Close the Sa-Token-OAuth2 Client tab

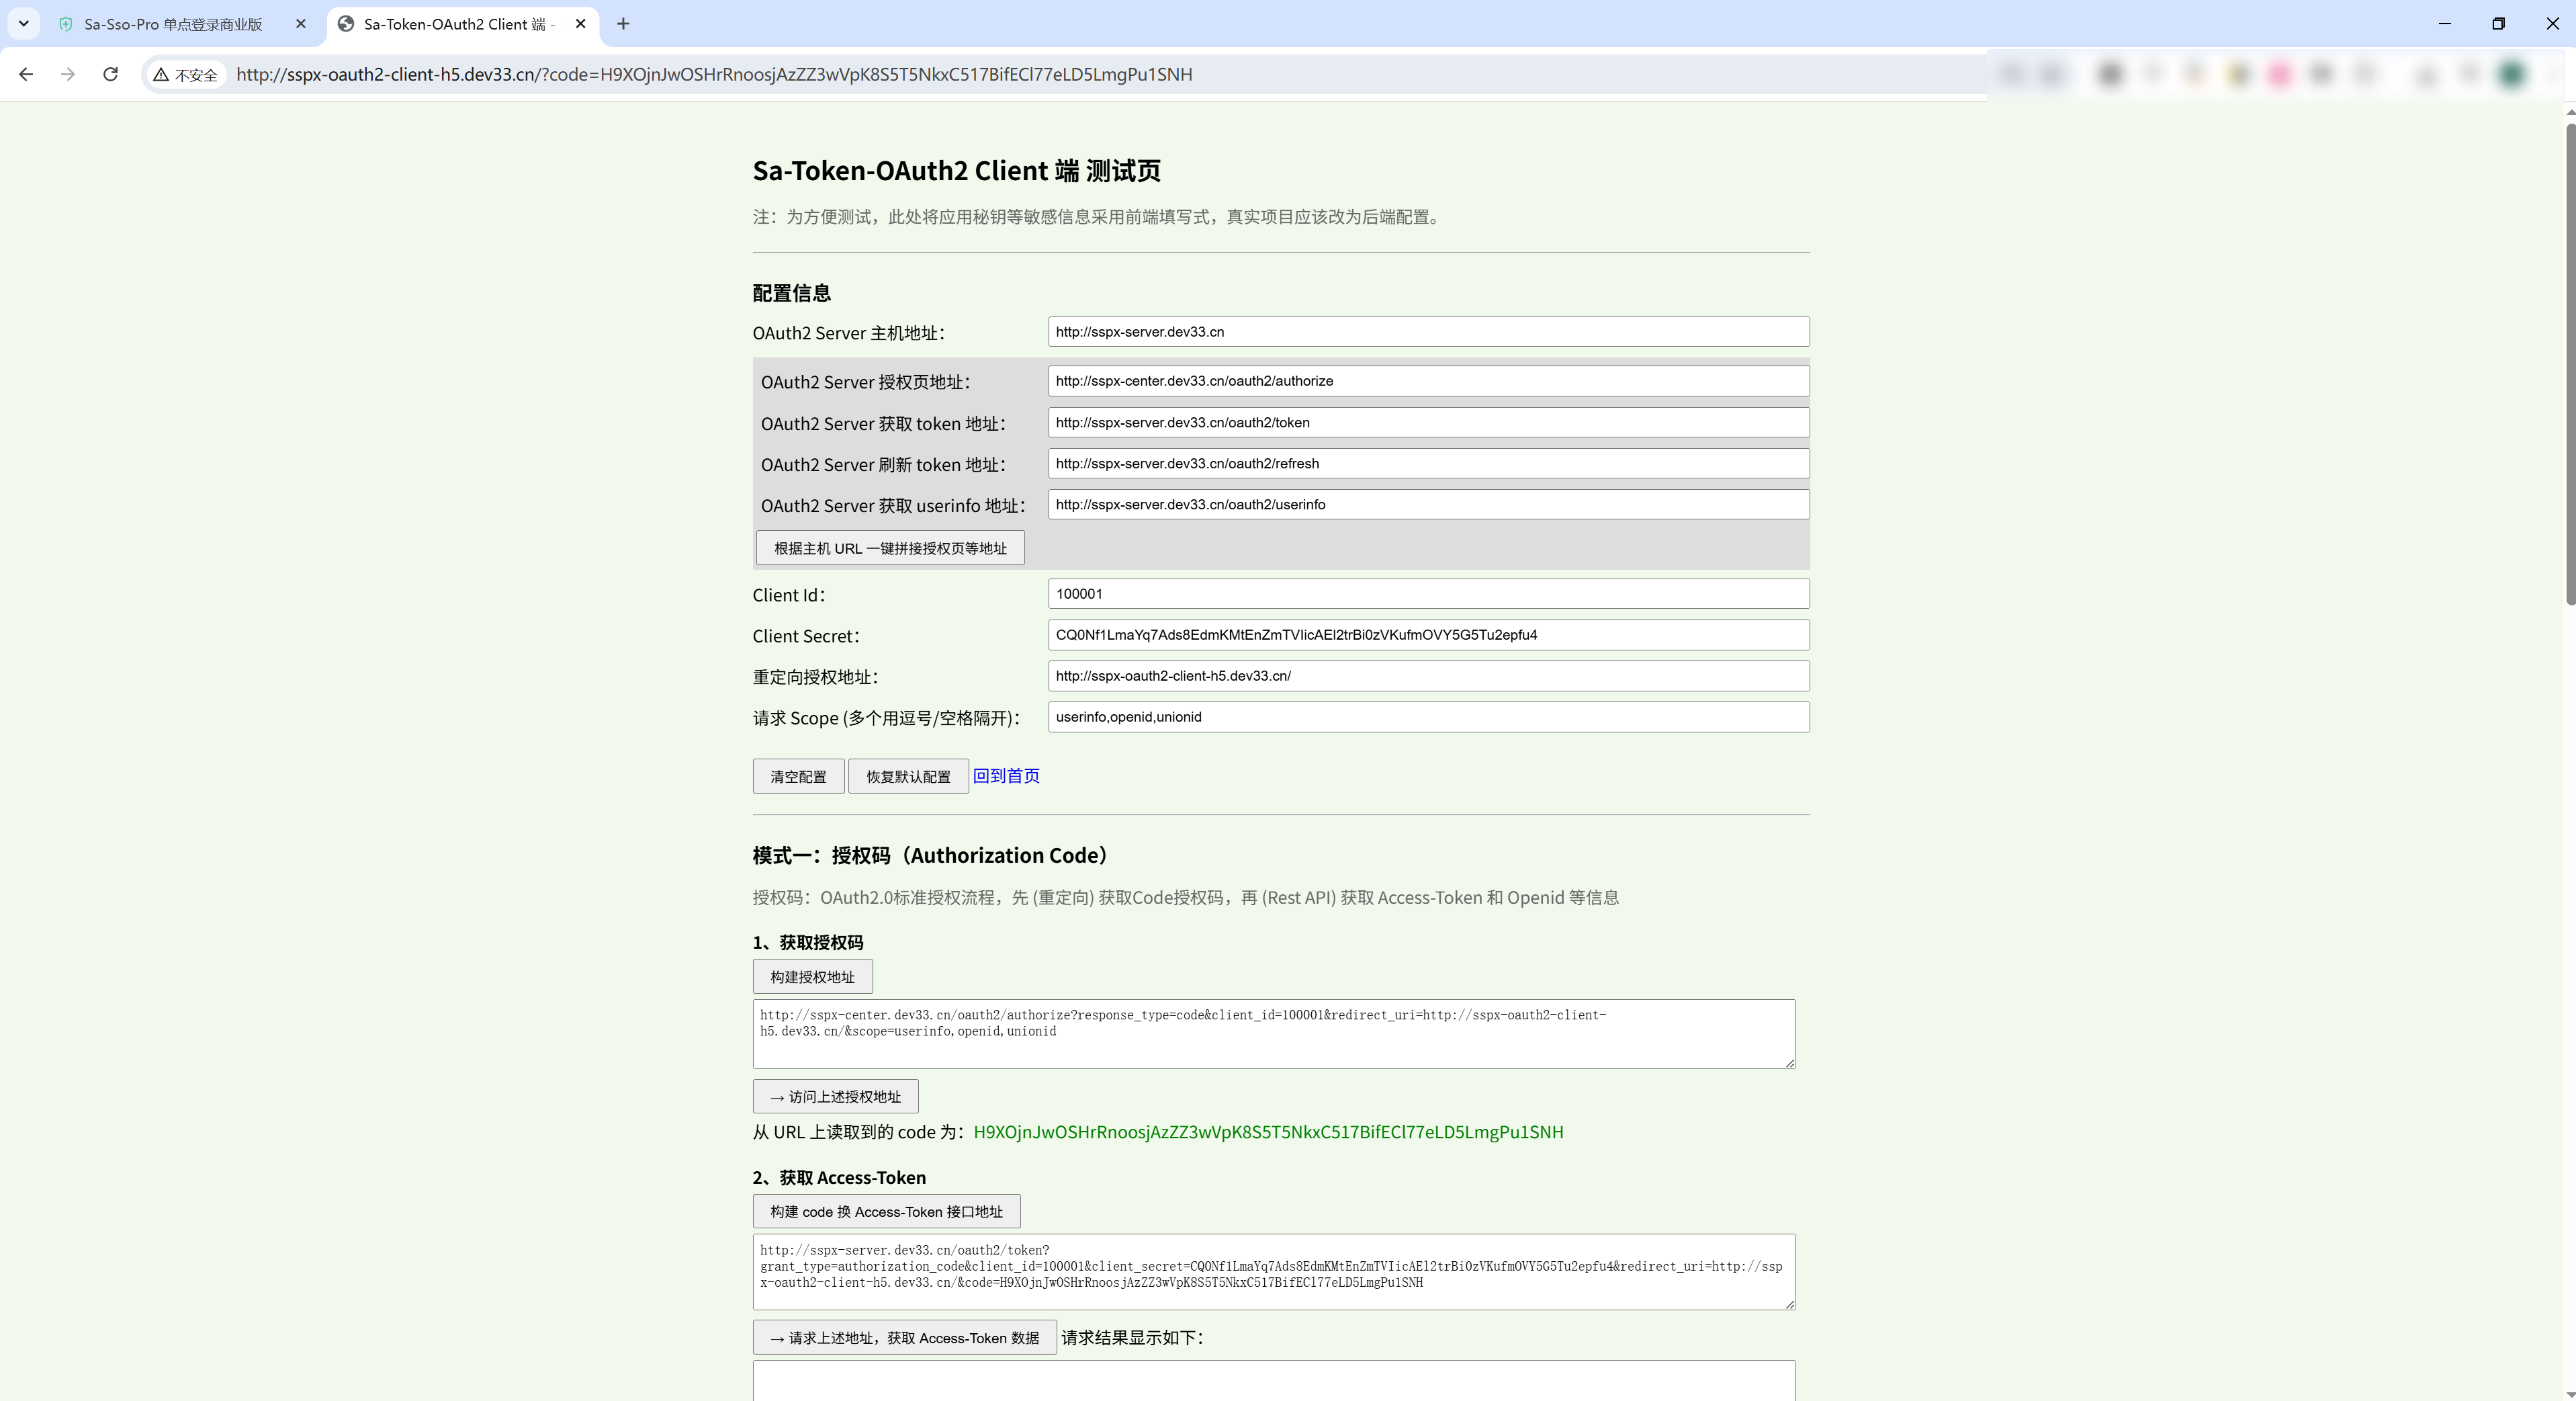pyautogui.click(x=581, y=24)
